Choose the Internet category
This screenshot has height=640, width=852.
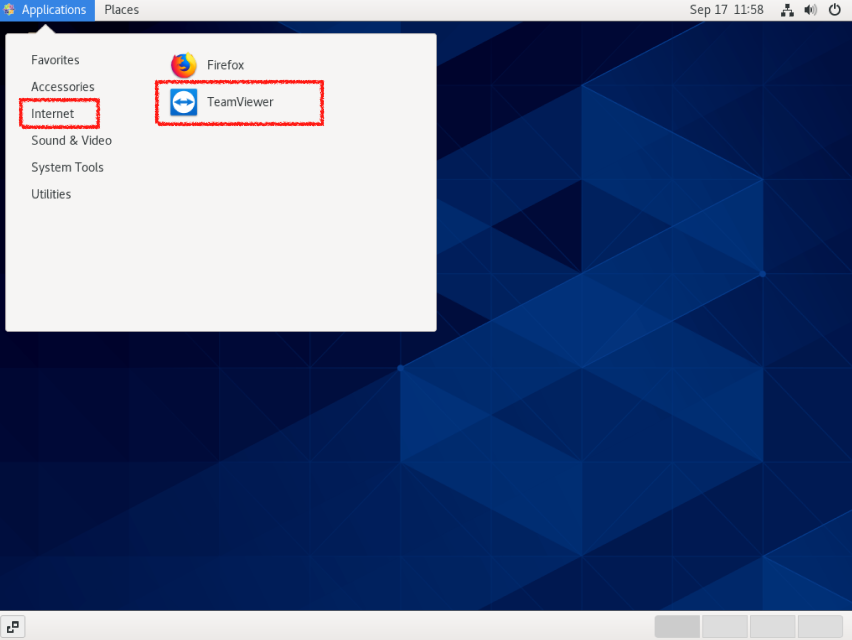[52, 114]
